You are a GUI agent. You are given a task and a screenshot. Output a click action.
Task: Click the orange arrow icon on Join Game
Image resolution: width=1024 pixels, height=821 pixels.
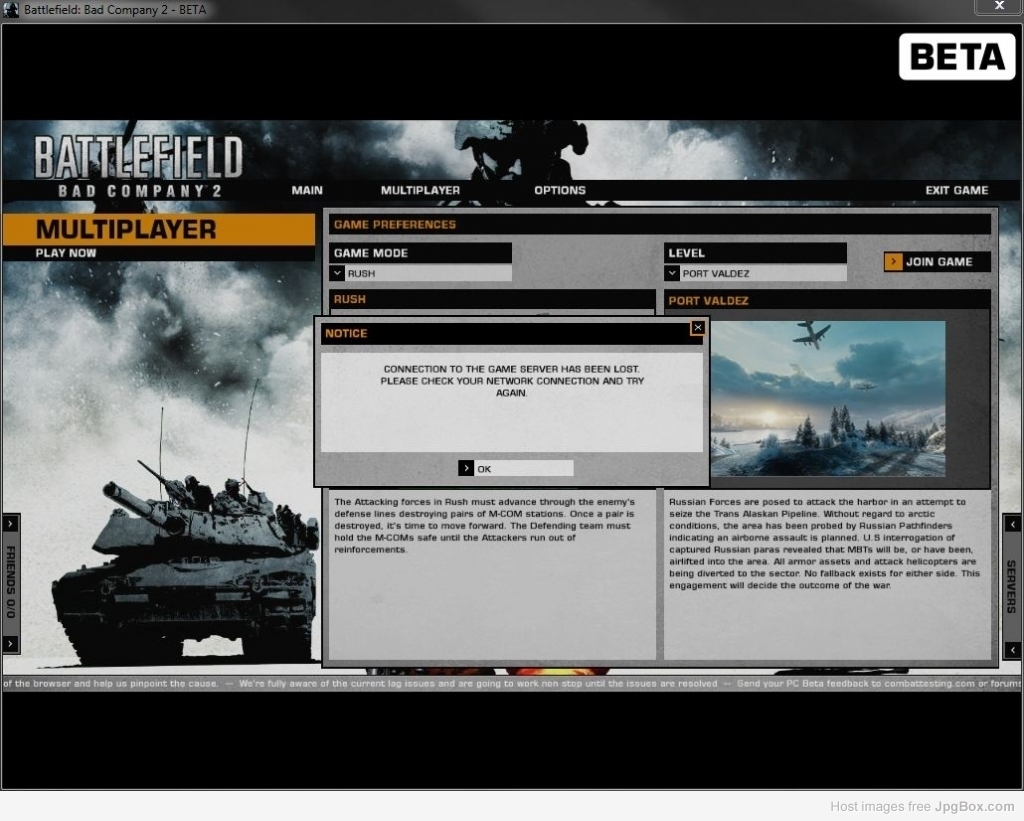coord(893,262)
